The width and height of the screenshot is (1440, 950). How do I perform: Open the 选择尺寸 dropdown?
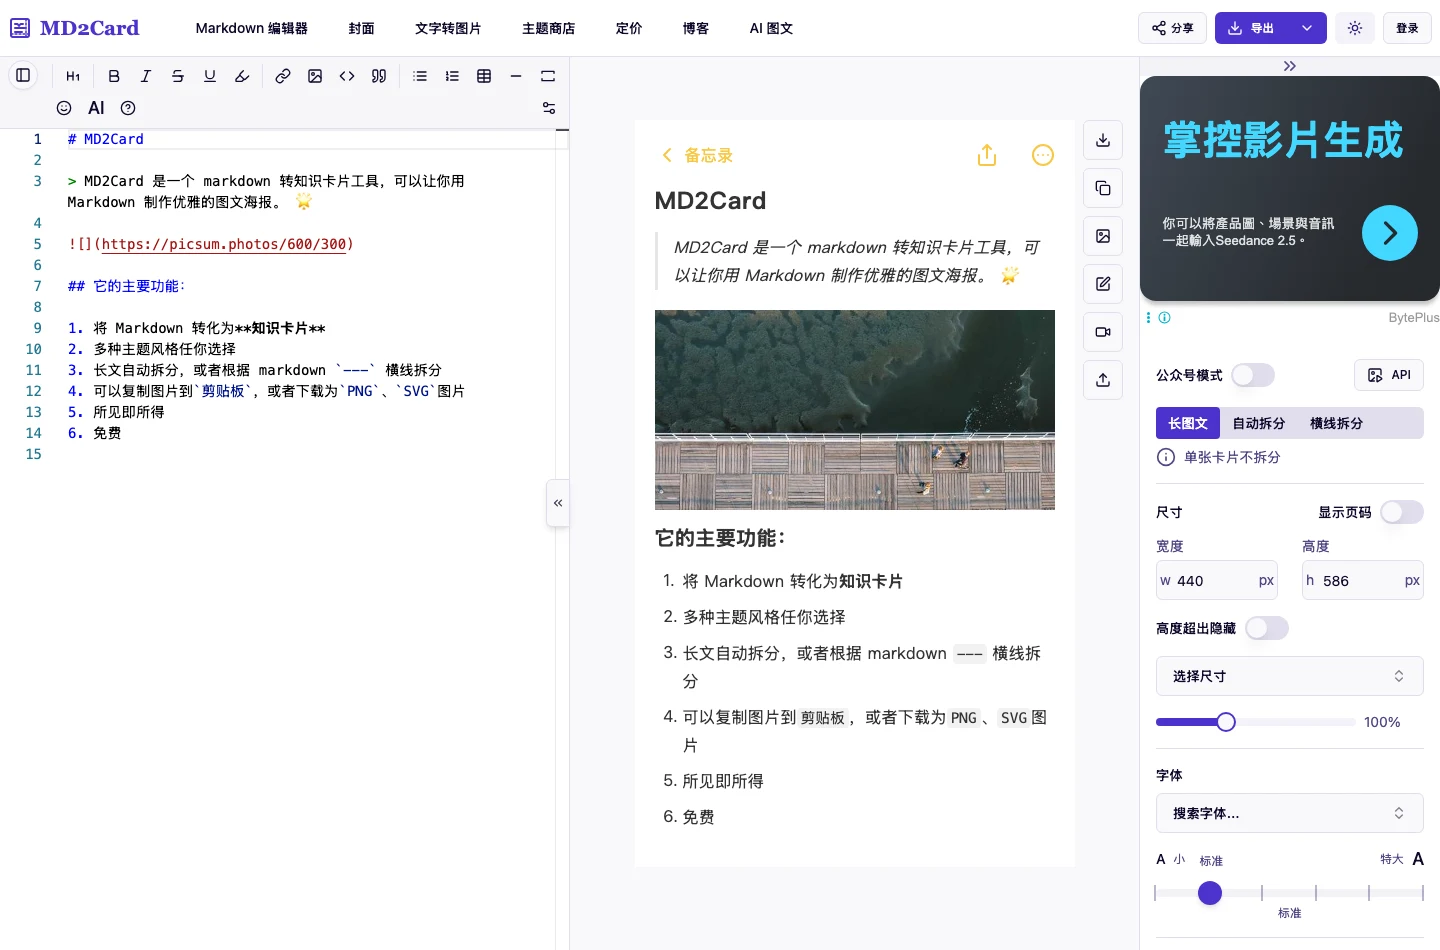pyautogui.click(x=1290, y=676)
